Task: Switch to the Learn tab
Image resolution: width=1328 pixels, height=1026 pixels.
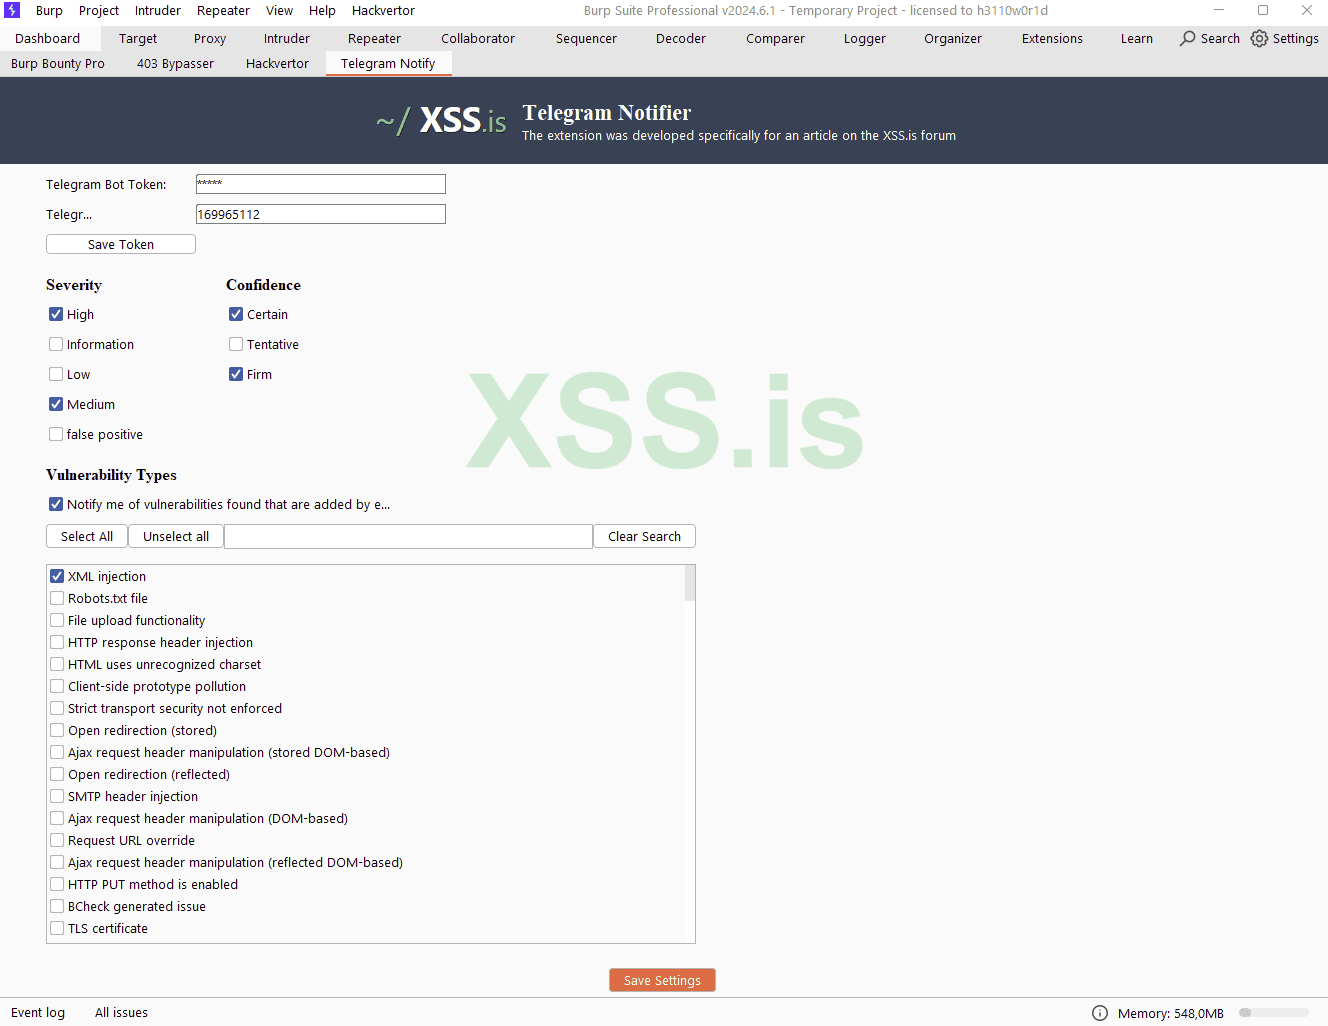Action: tap(1137, 38)
